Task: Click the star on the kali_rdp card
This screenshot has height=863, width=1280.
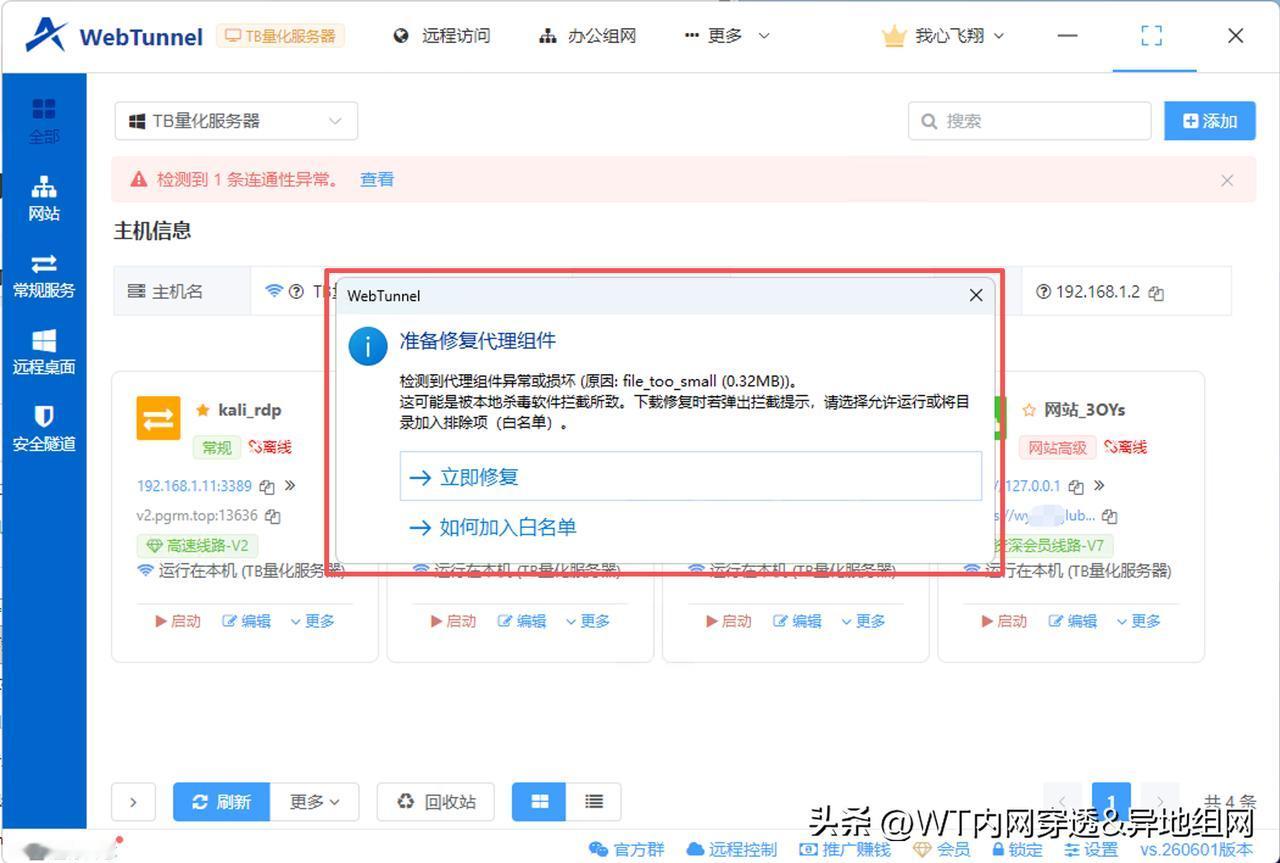Action: (203, 410)
